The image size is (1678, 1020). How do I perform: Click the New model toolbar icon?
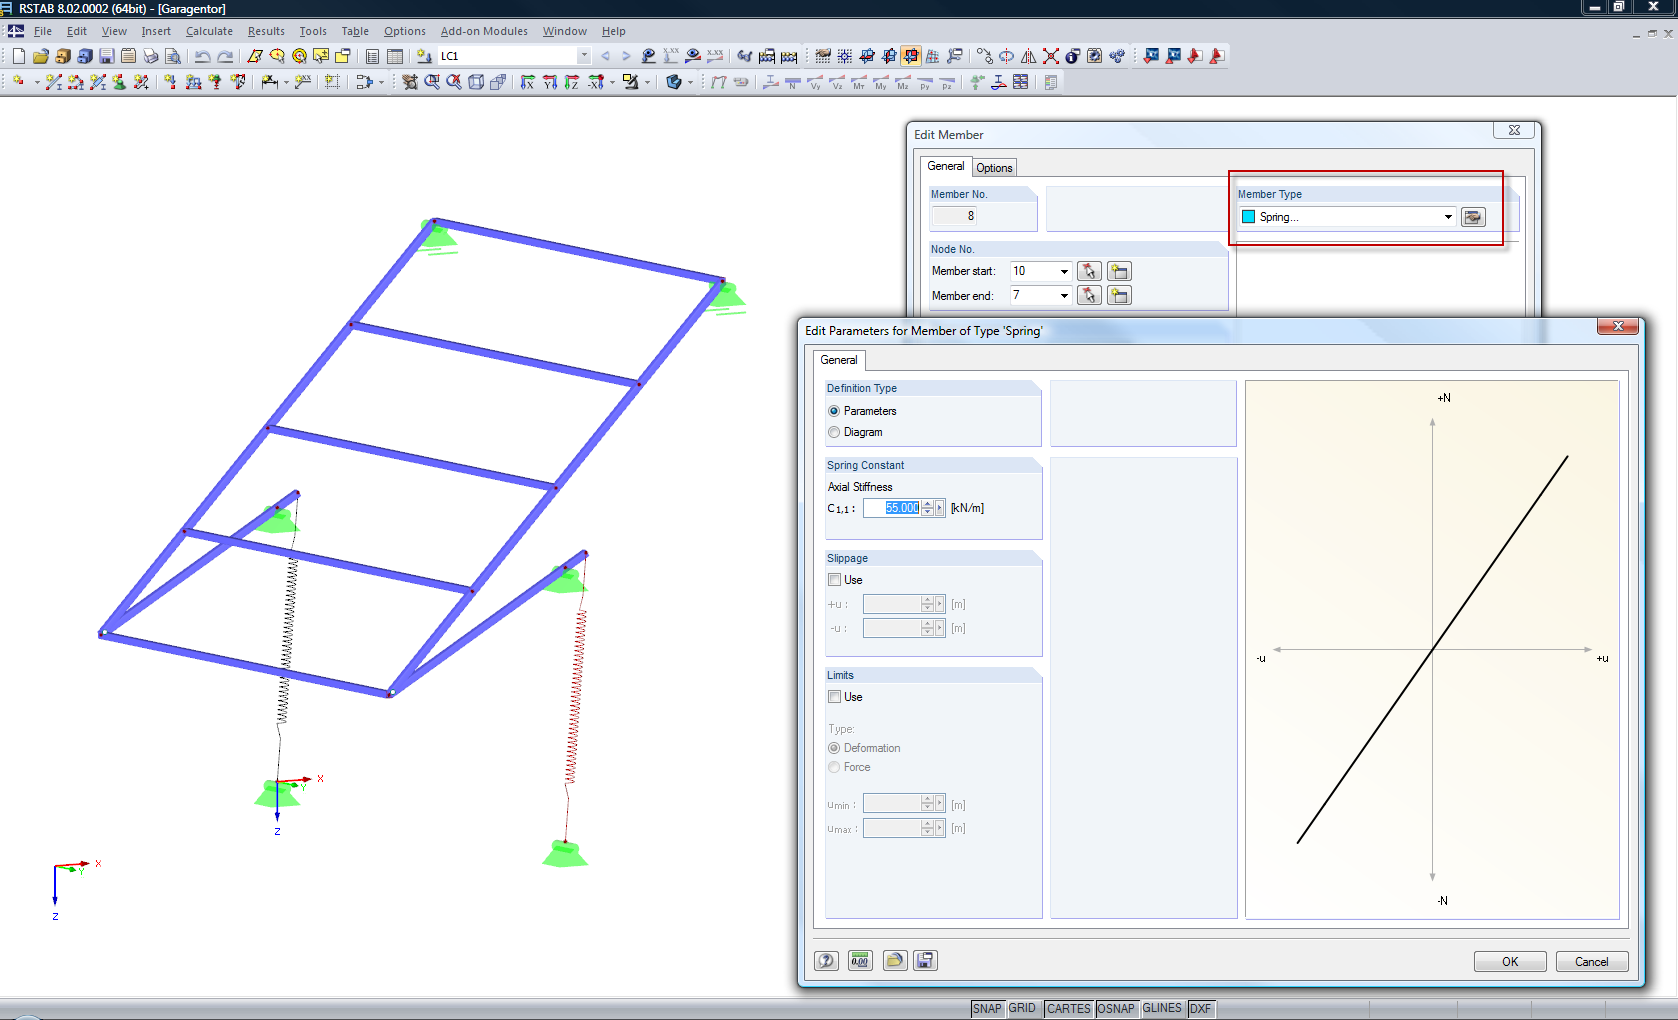tap(18, 56)
